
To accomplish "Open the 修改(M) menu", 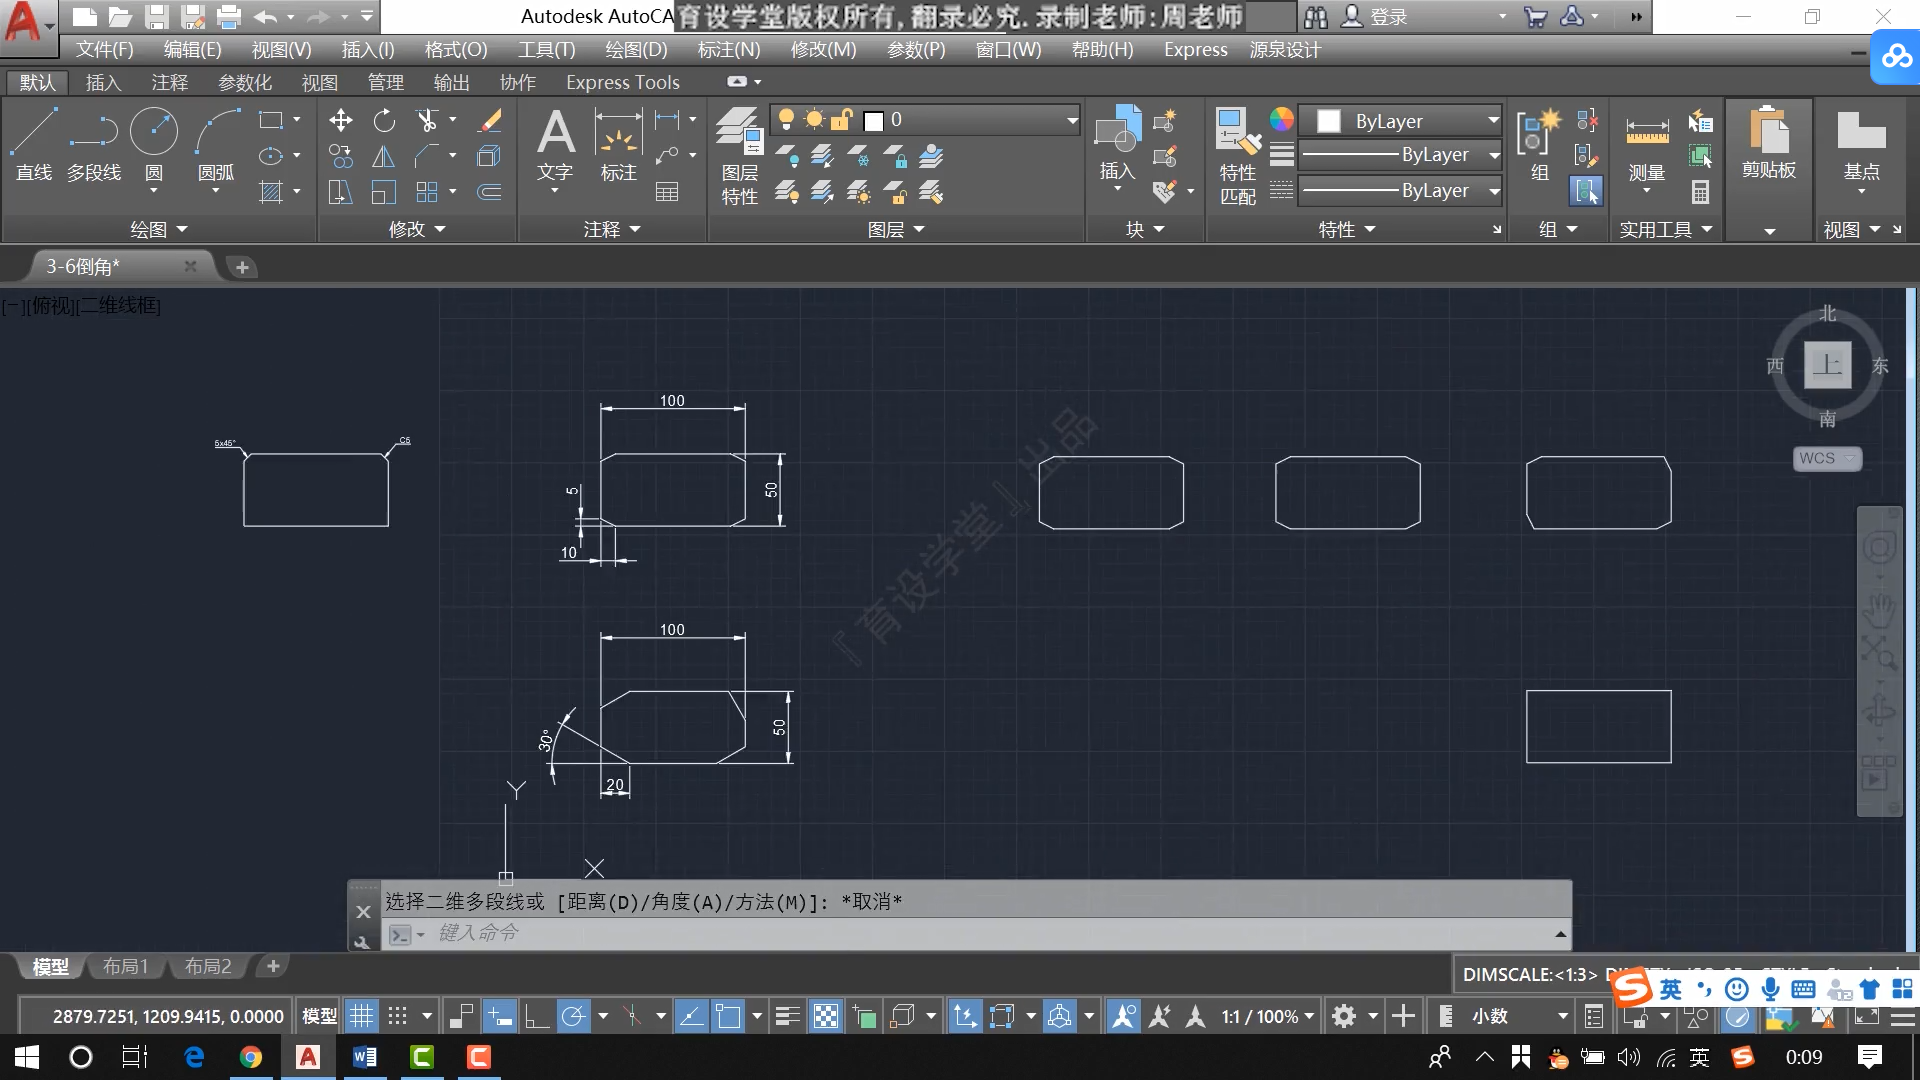I will (x=823, y=50).
